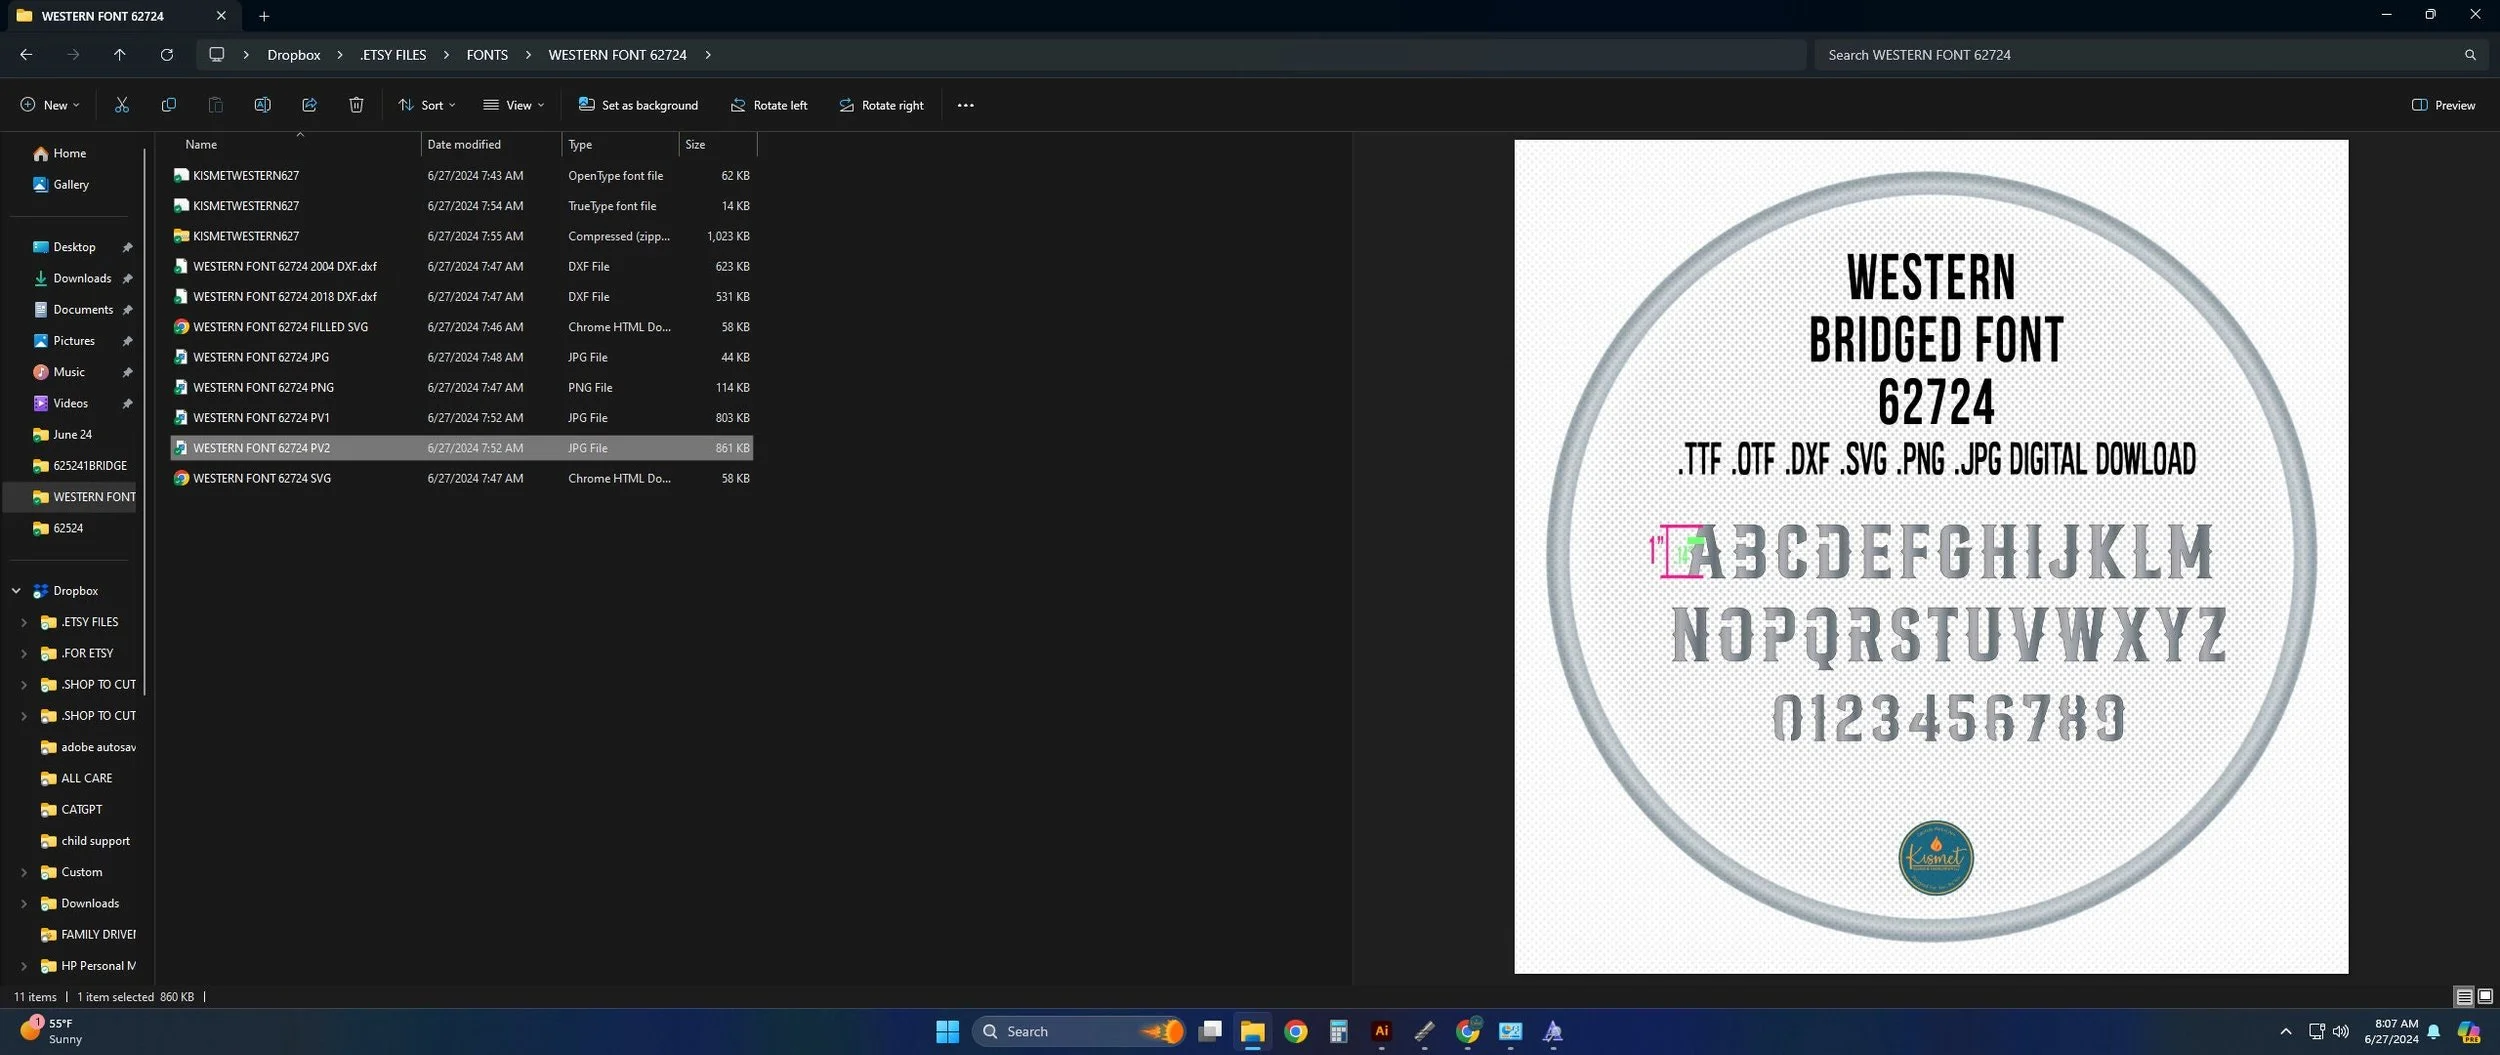Select WESTERN FONT 62724 PV1 file
This screenshot has width=2500, height=1055.
pos(462,418)
